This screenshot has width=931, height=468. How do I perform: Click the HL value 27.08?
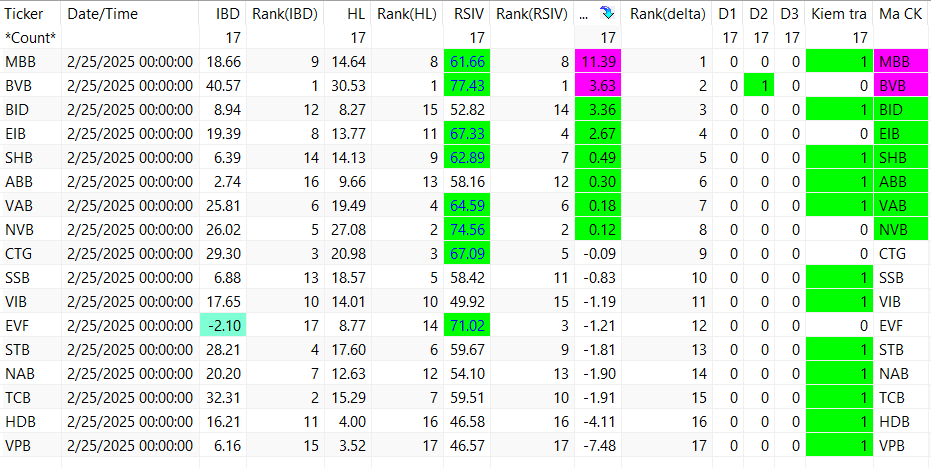(x=347, y=230)
